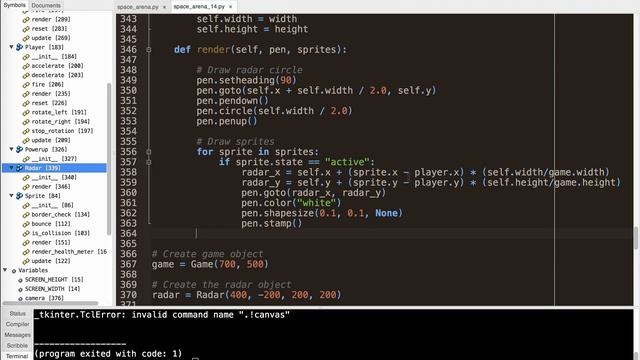Click line number 370 in editor margin
This screenshot has height=360, width=640.
129,295
